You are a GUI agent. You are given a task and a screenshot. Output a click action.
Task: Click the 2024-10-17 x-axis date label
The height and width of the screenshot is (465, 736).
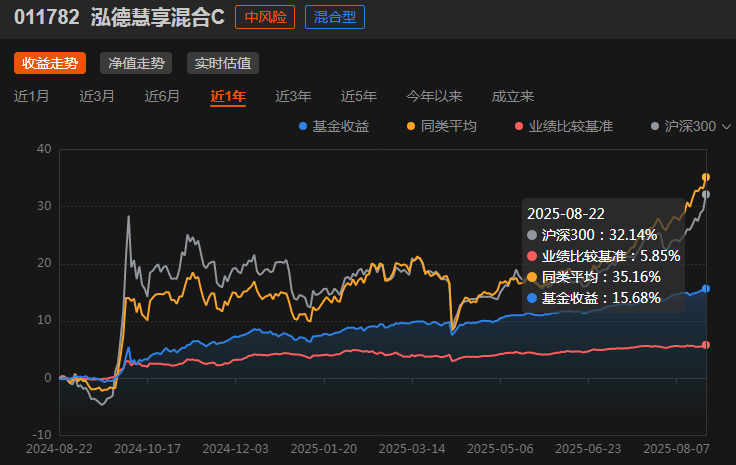147,449
